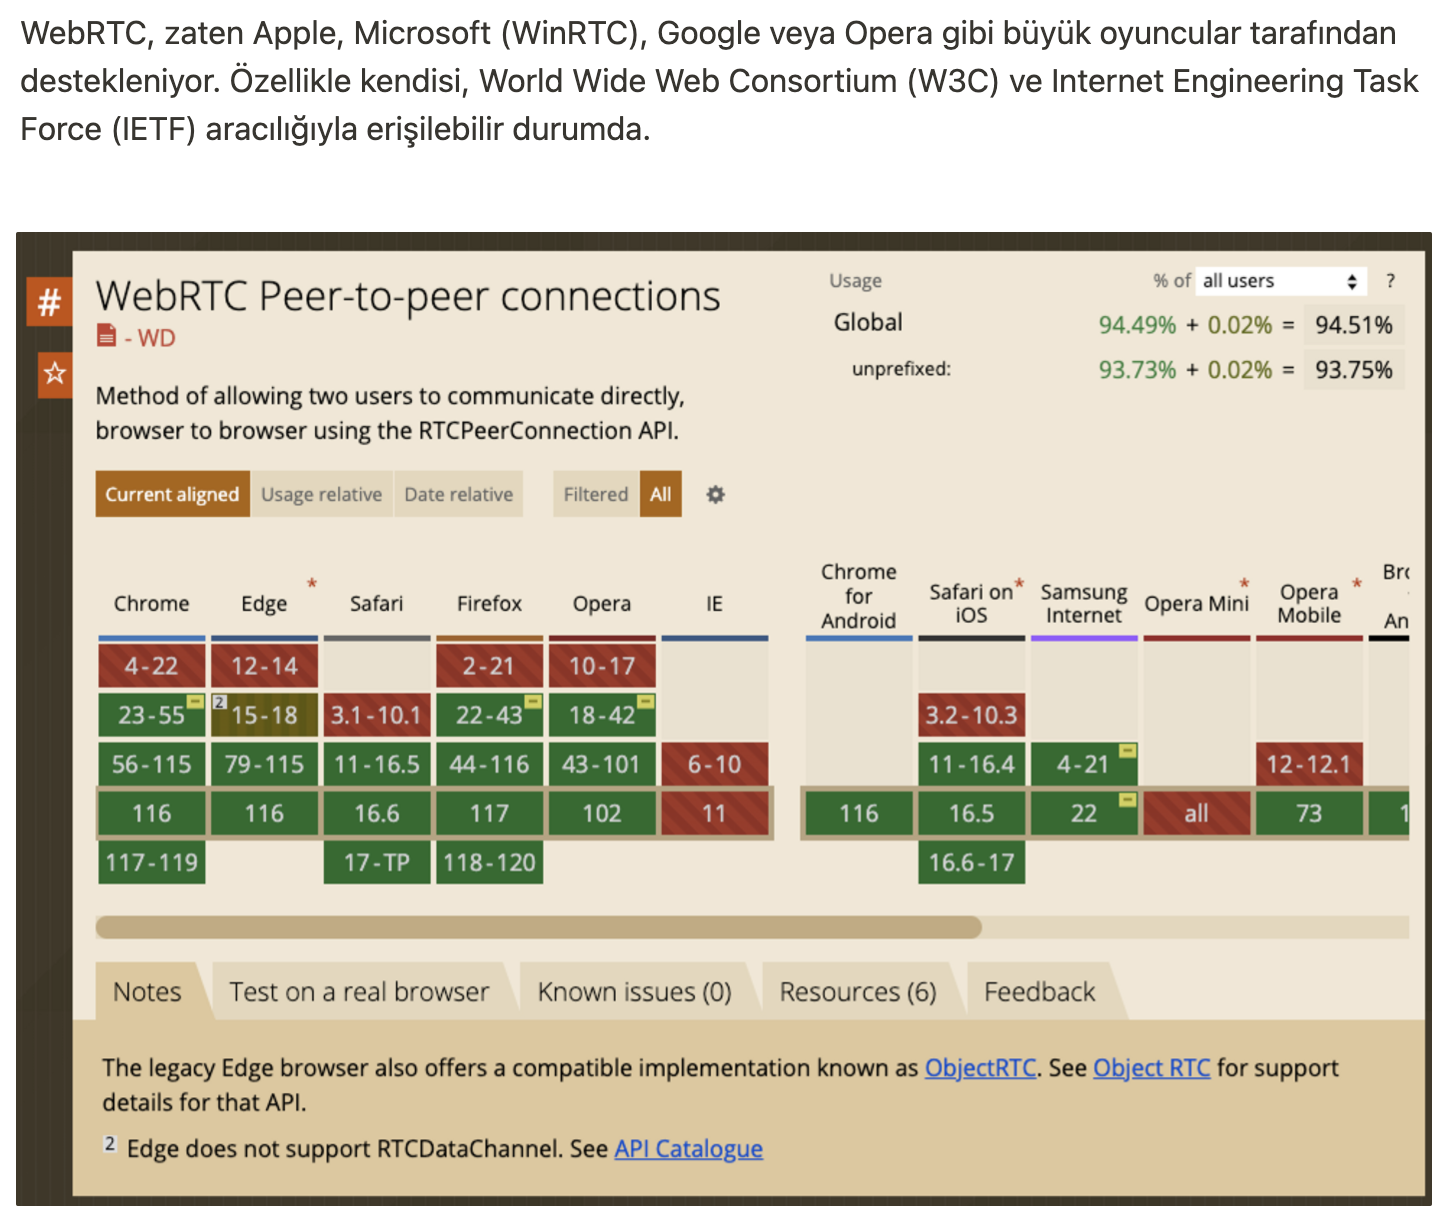Select the Filtered browsers option
1448x1224 pixels.
click(x=596, y=494)
